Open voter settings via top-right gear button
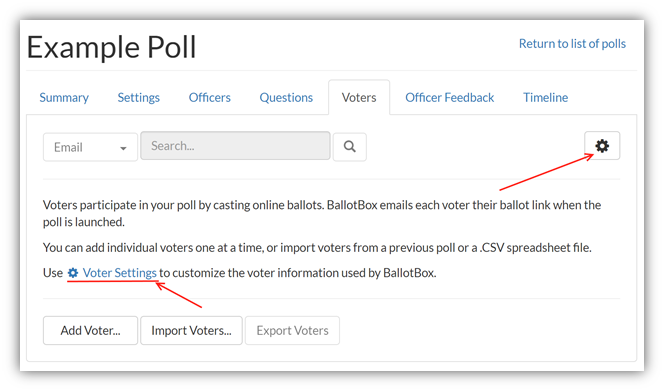The height and width of the screenshot is (391, 664). pyautogui.click(x=602, y=146)
